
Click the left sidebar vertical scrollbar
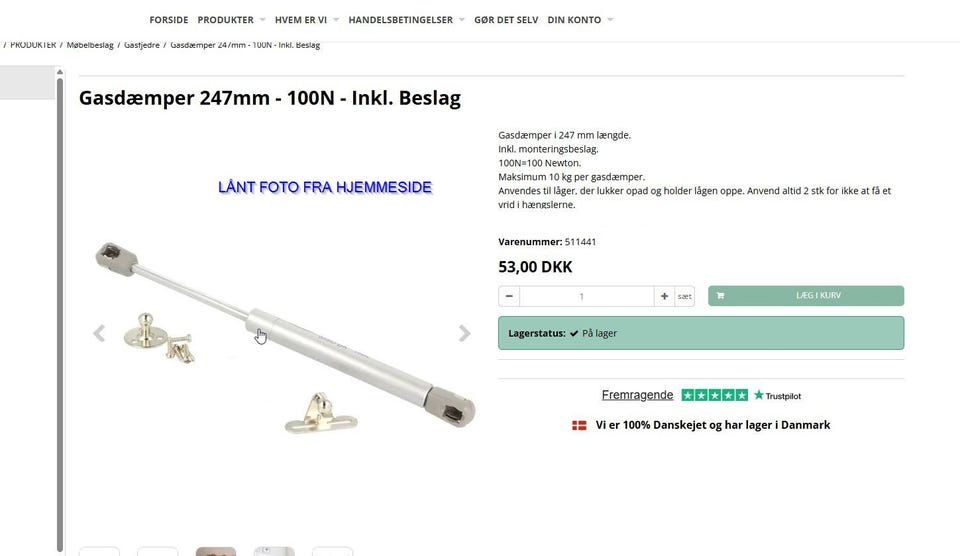click(59, 312)
